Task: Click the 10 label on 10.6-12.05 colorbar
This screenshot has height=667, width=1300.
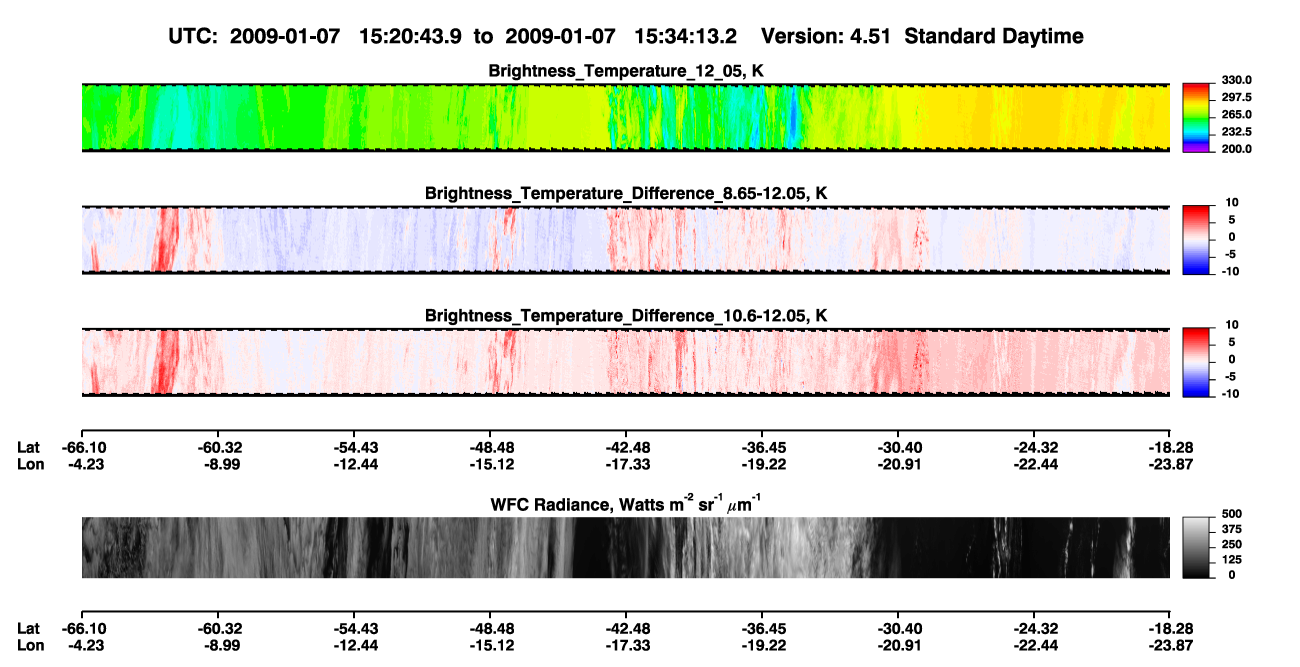Action: 1233,324
